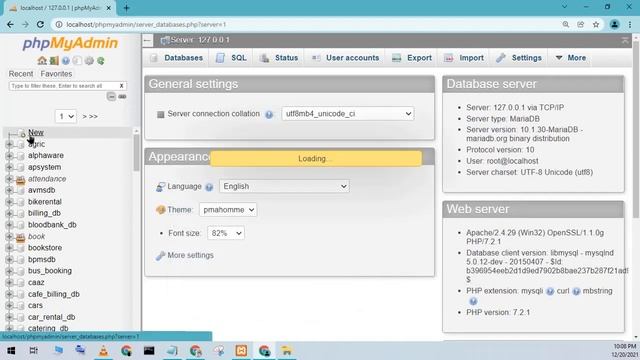The image size is (640, 360).
Task: Select the car_rental_db database
Action: [51, 317]
